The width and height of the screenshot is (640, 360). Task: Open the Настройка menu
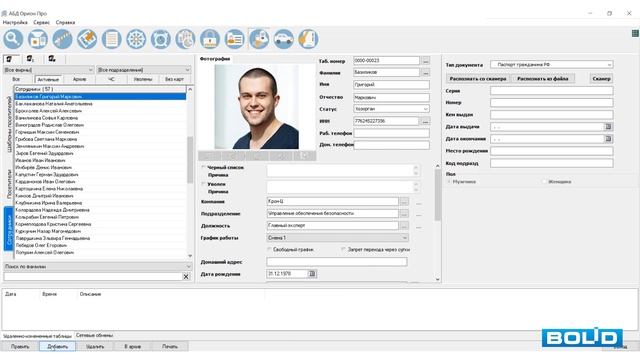(15, 22)
